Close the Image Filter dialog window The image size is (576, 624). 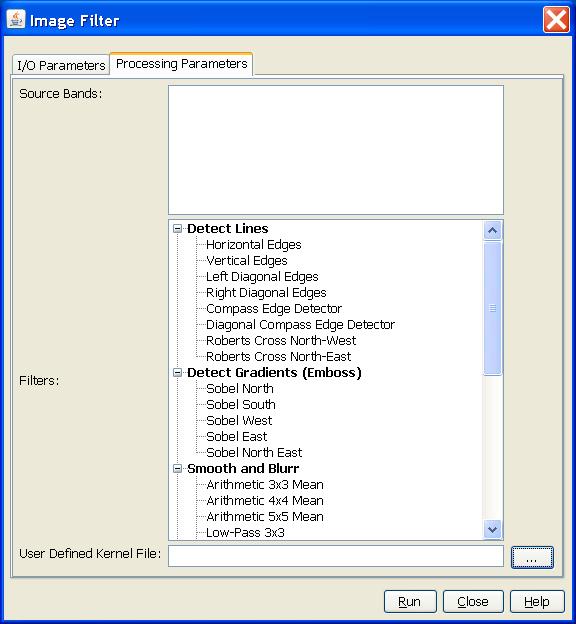coord(556,20)
